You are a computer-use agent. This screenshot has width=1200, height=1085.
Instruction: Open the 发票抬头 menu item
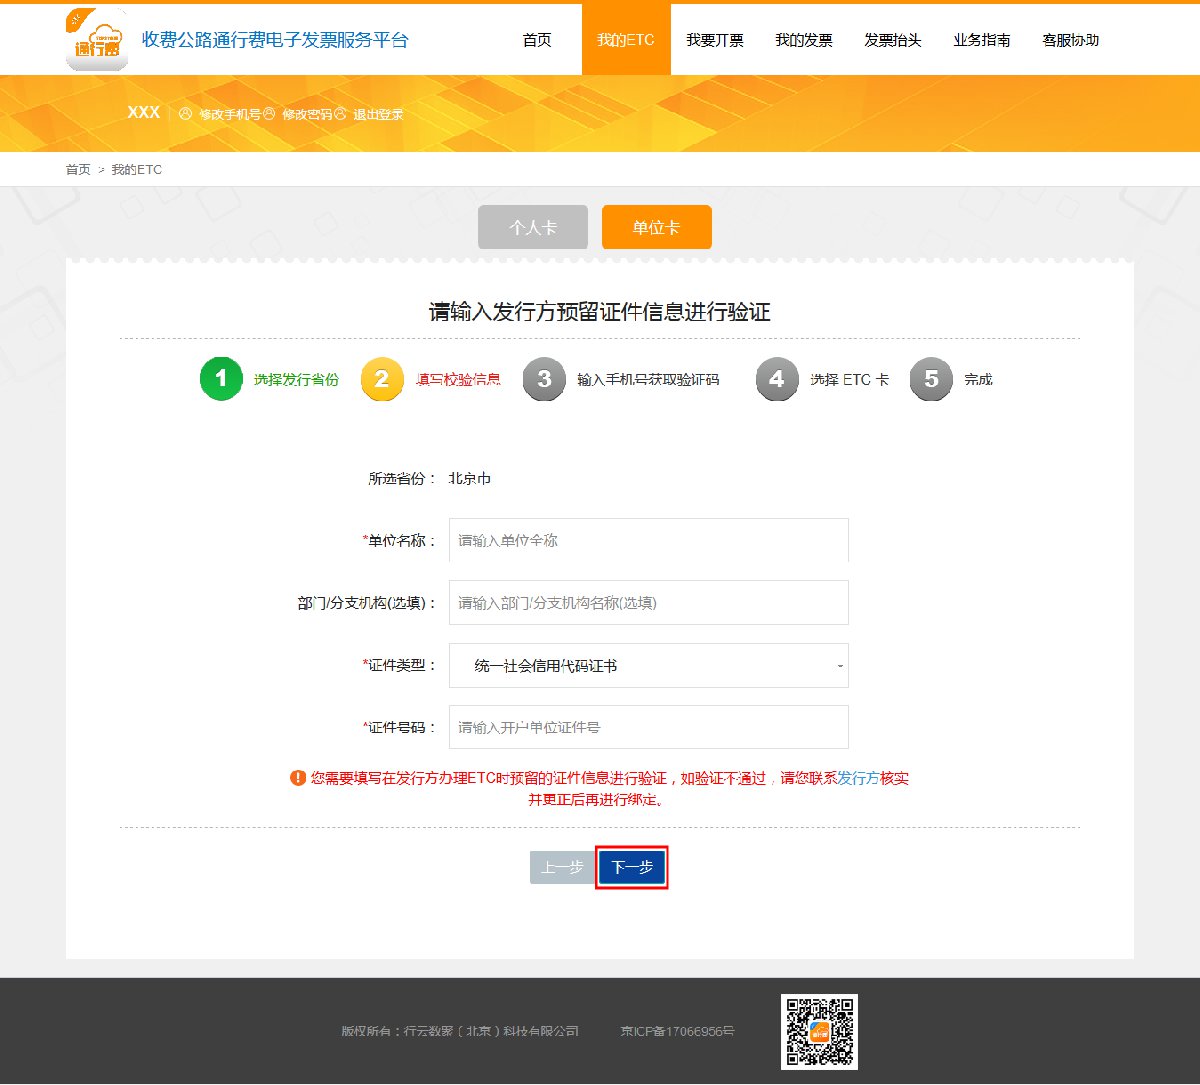[893, 40]
